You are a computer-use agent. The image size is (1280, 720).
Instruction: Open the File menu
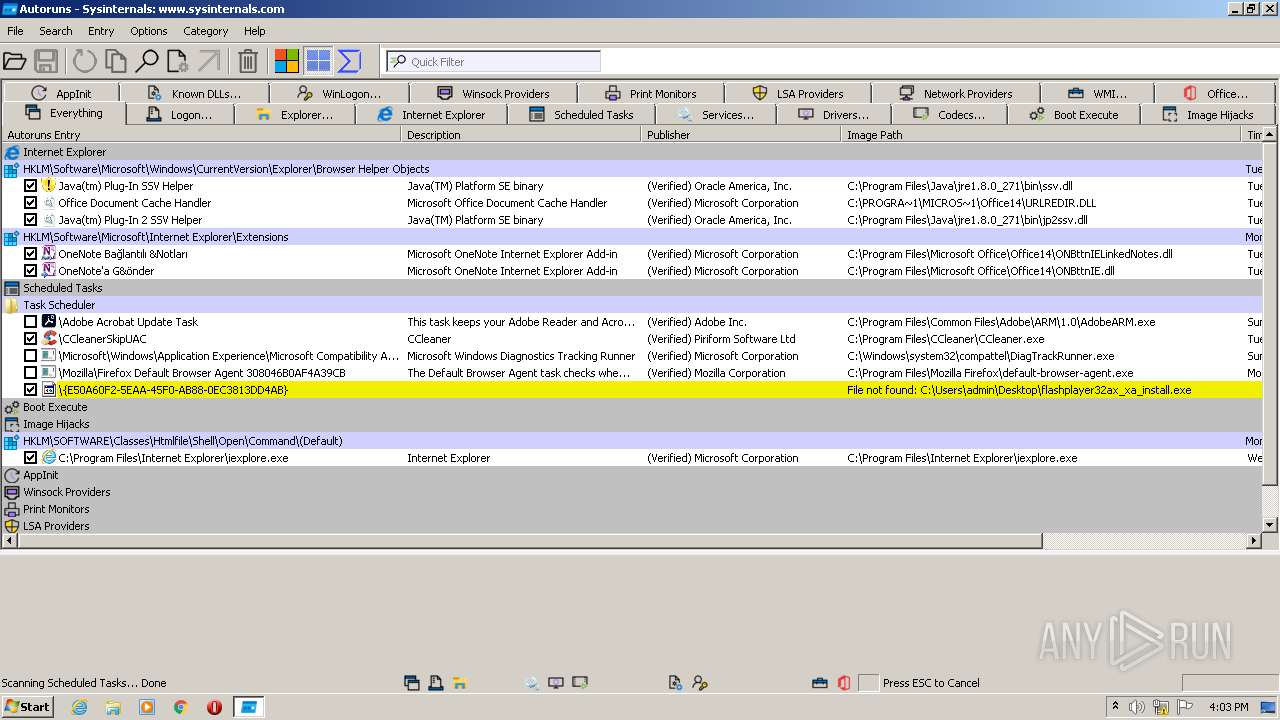coord(15,31)
